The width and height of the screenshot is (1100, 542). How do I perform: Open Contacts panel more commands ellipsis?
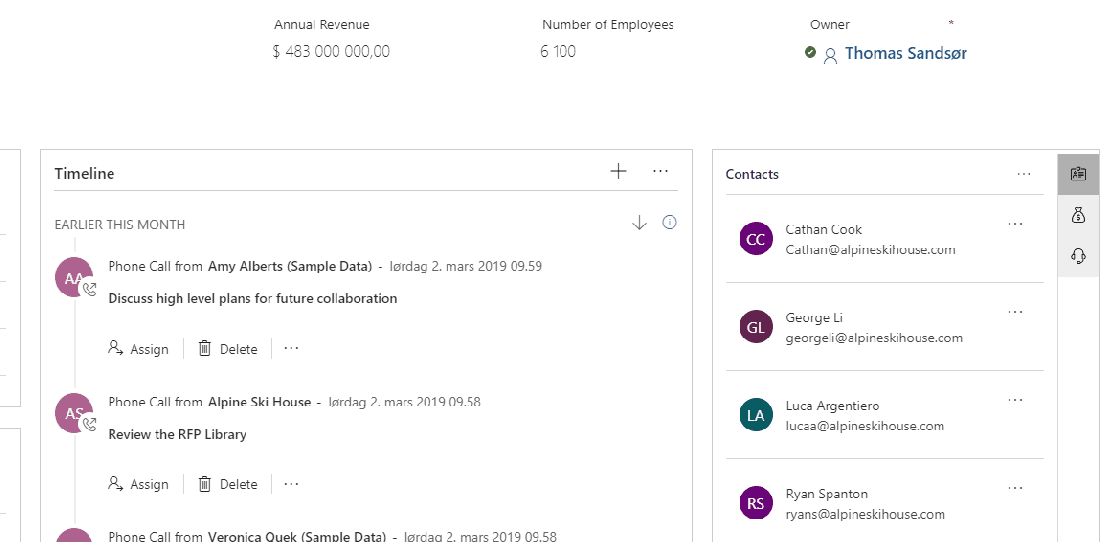point(1023,174)
